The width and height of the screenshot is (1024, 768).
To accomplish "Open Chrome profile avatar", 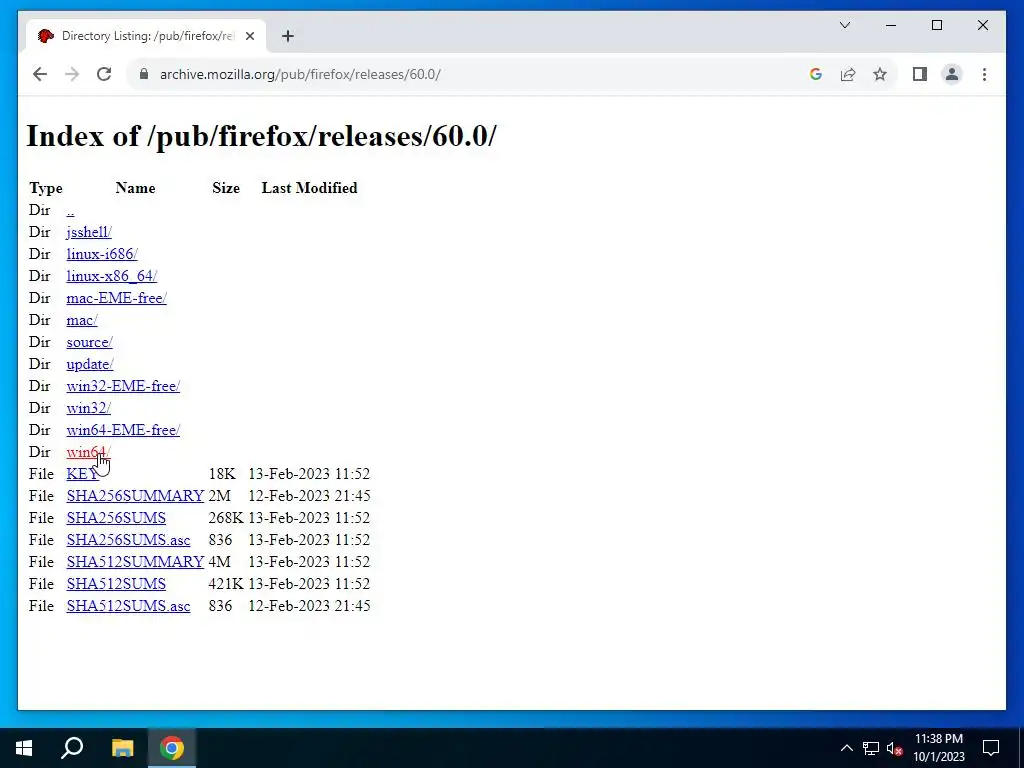I will [x=952, y=74].
